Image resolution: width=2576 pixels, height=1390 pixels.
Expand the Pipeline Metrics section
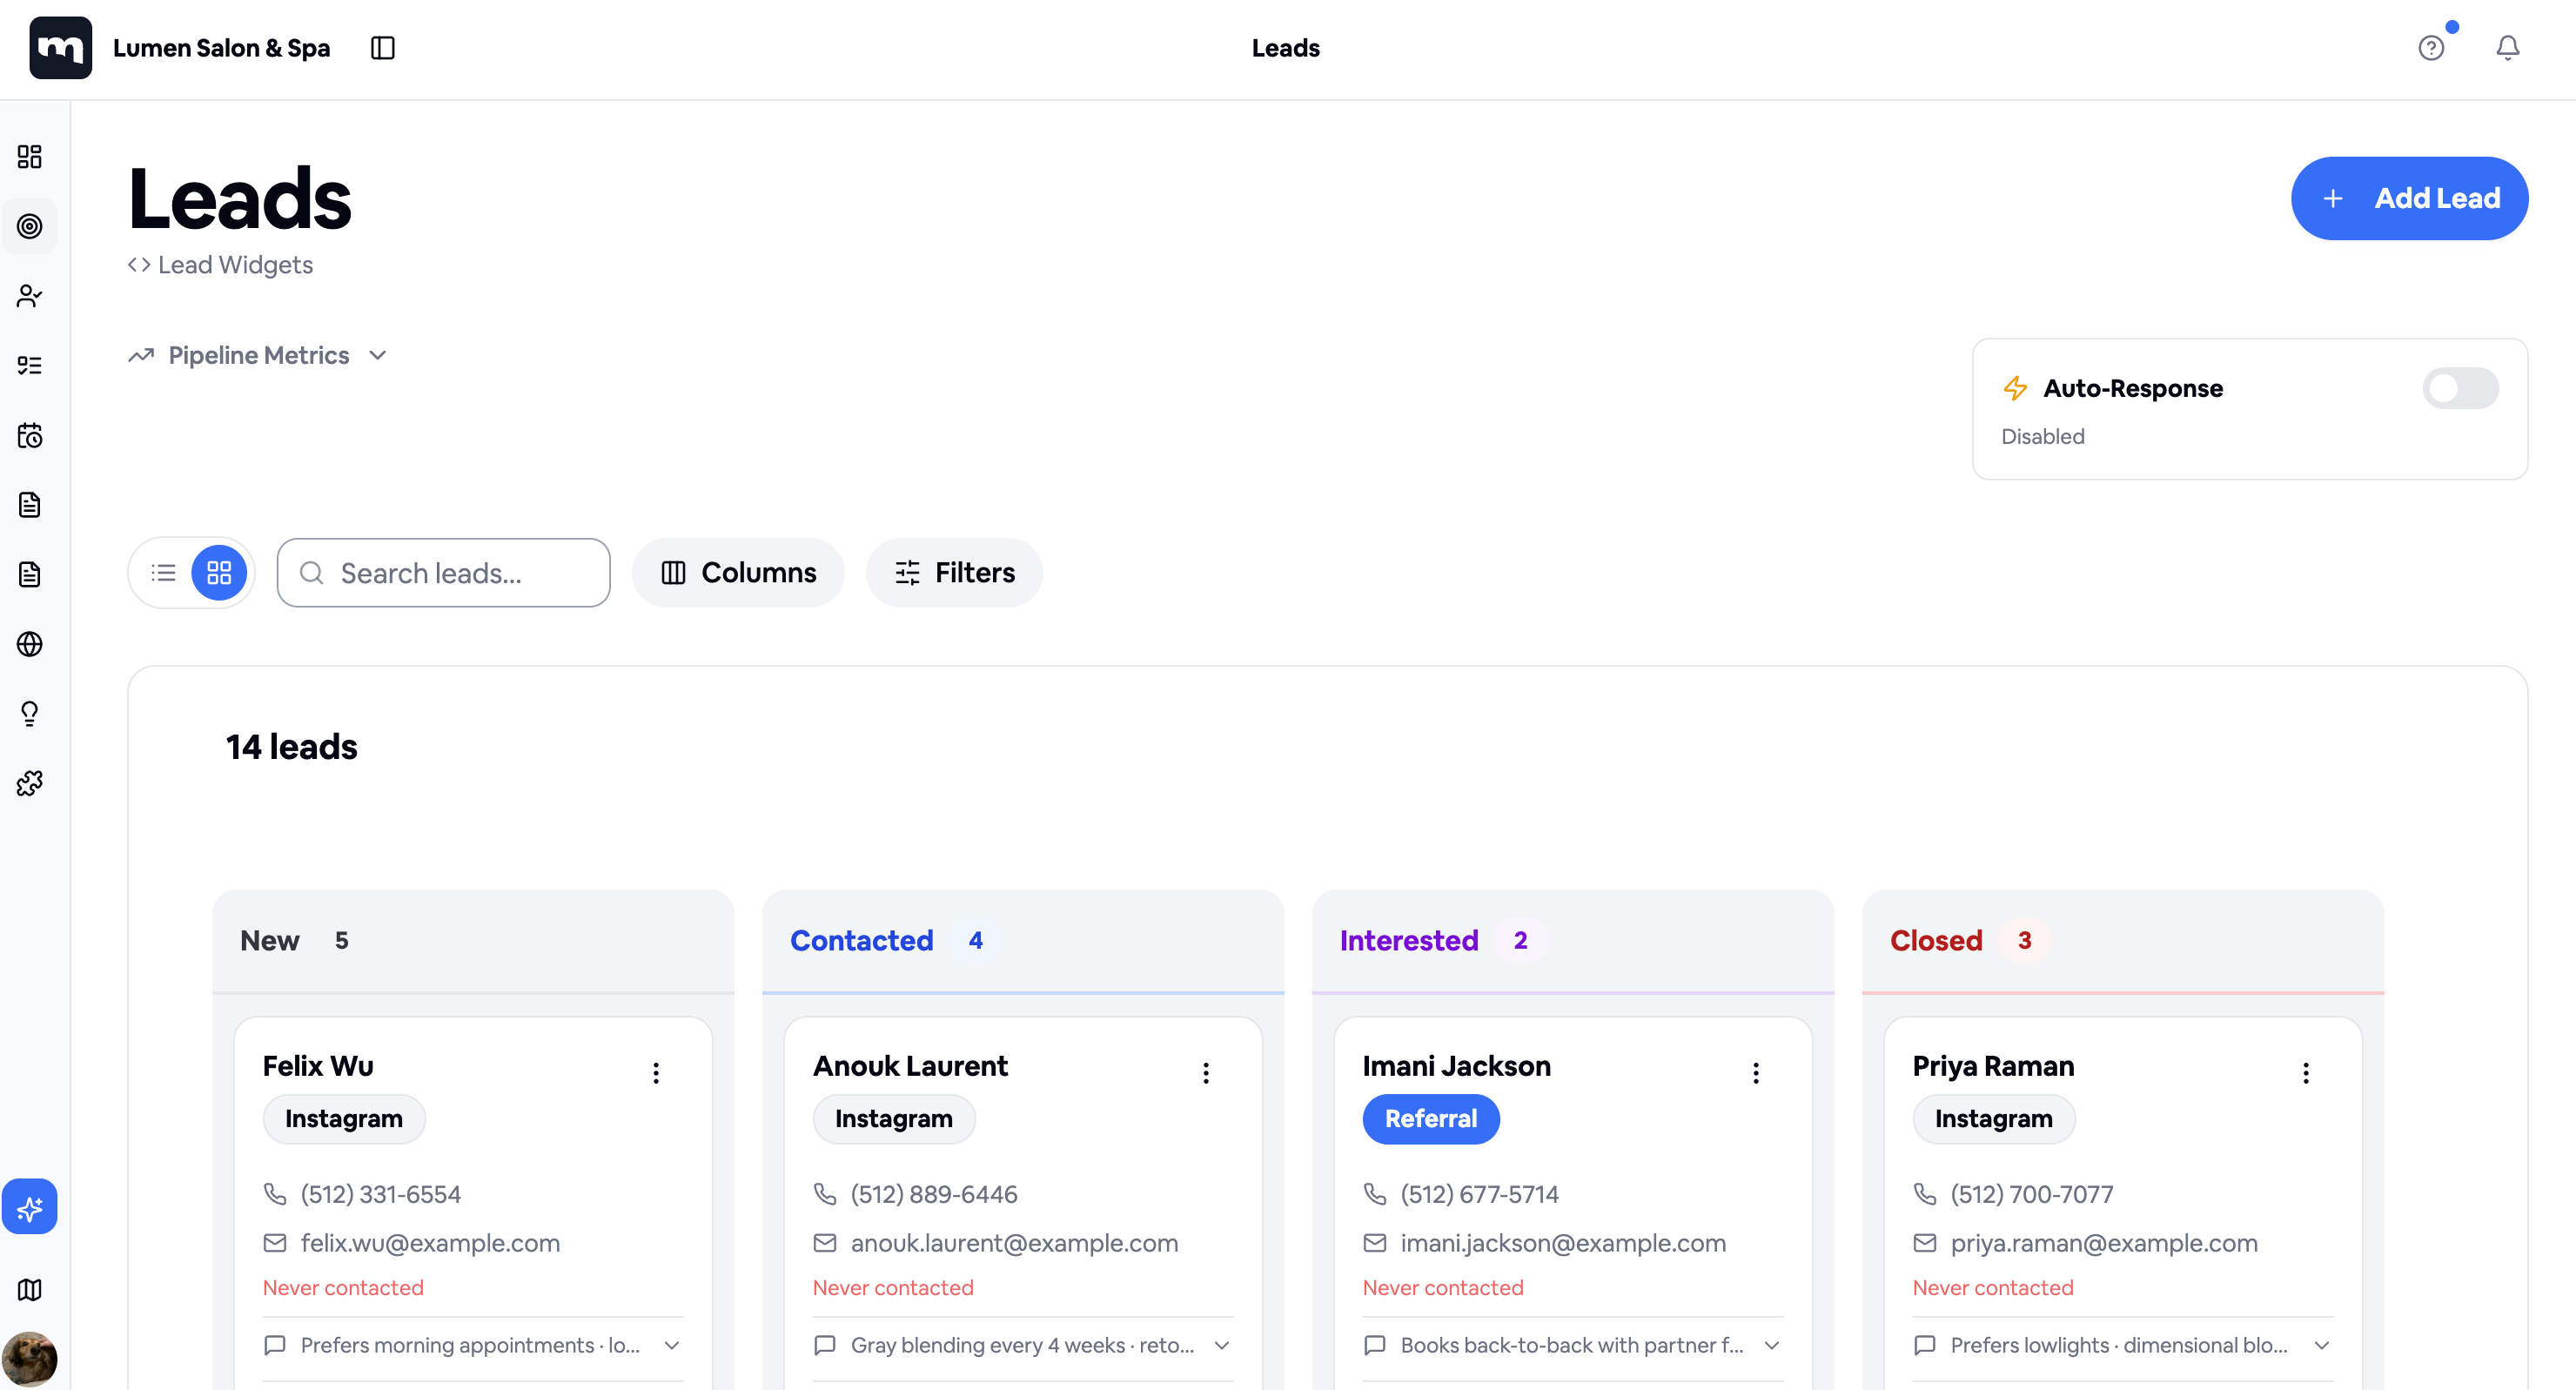(258, 355)
